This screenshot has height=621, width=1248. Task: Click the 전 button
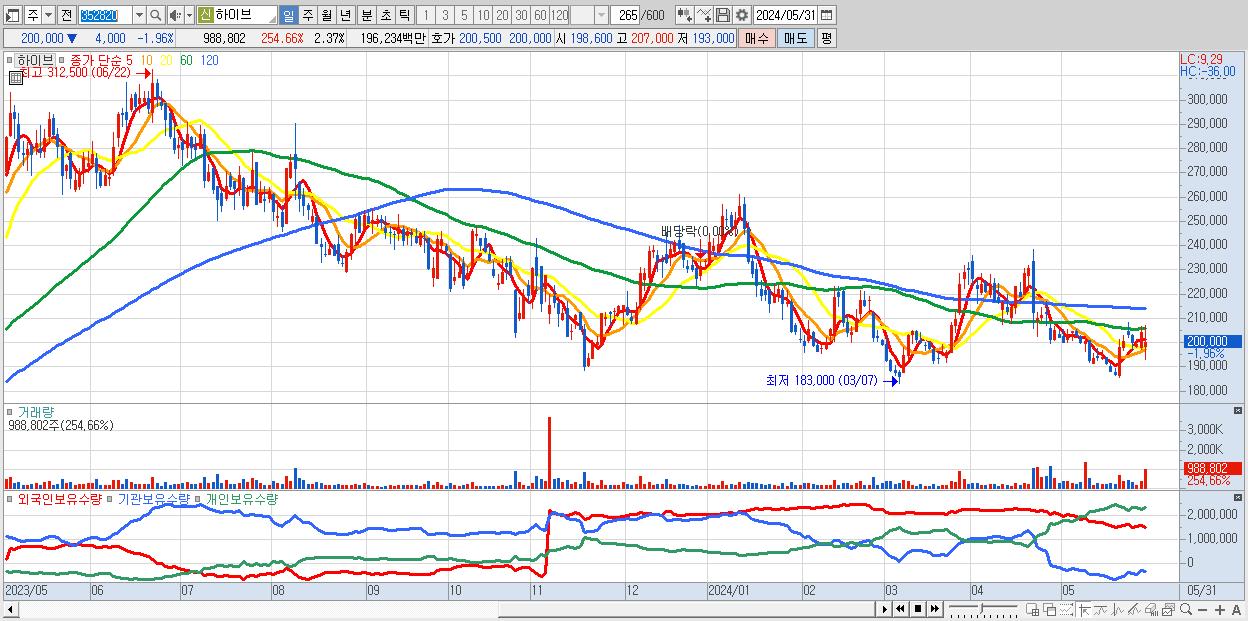pyautogui.click(x=66, y=15)
